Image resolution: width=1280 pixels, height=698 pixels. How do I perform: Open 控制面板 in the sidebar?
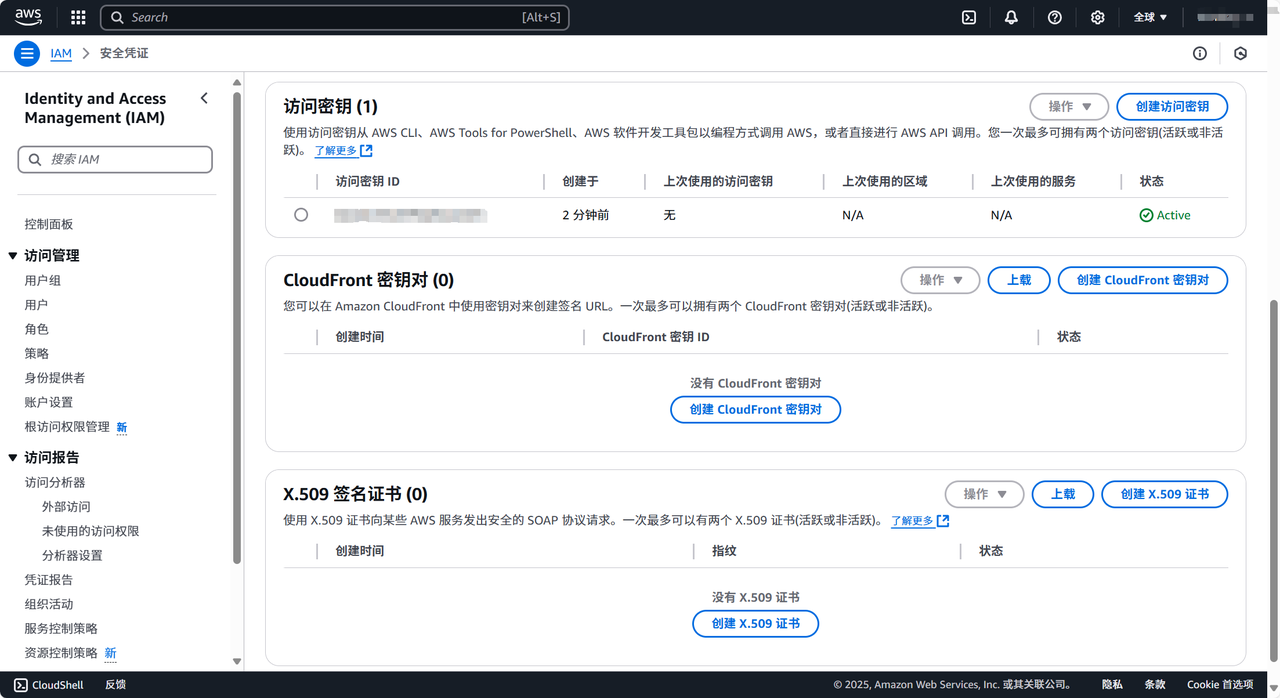49,224
